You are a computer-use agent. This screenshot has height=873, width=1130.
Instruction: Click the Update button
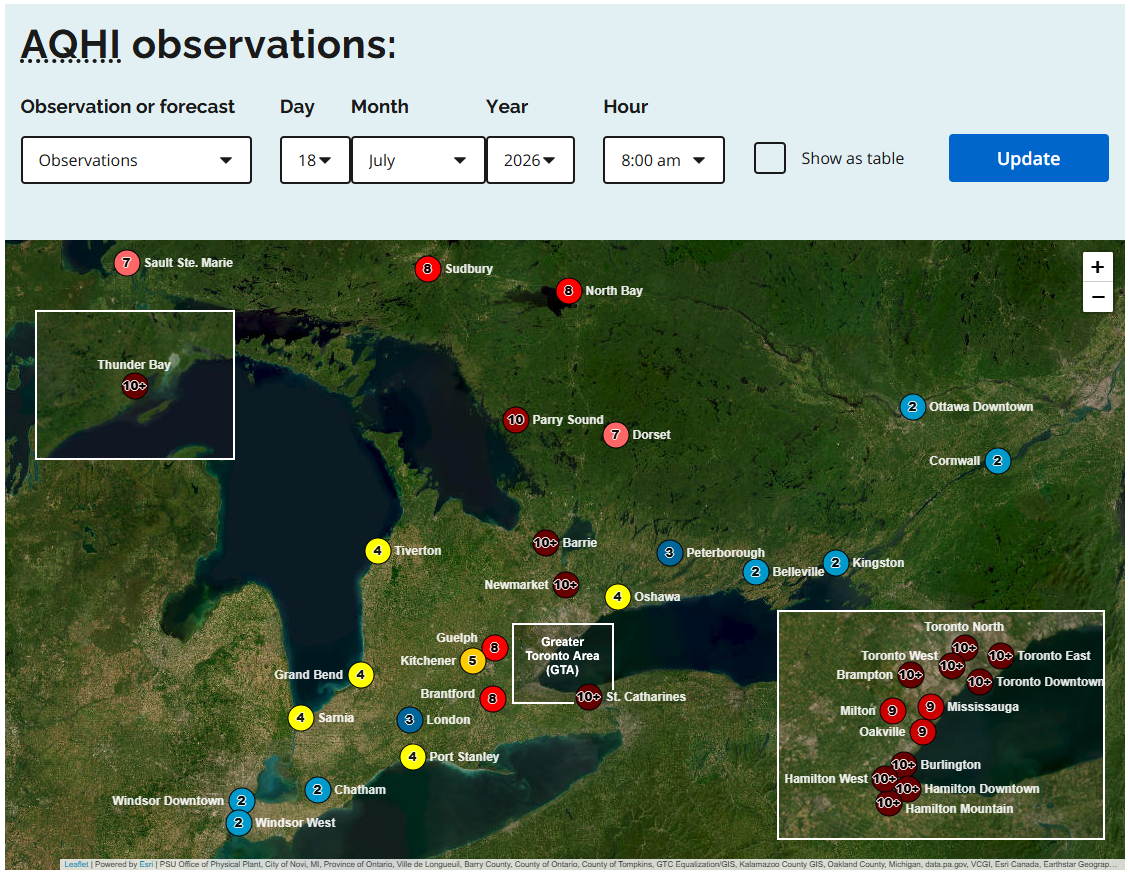tap(1028, 158)
